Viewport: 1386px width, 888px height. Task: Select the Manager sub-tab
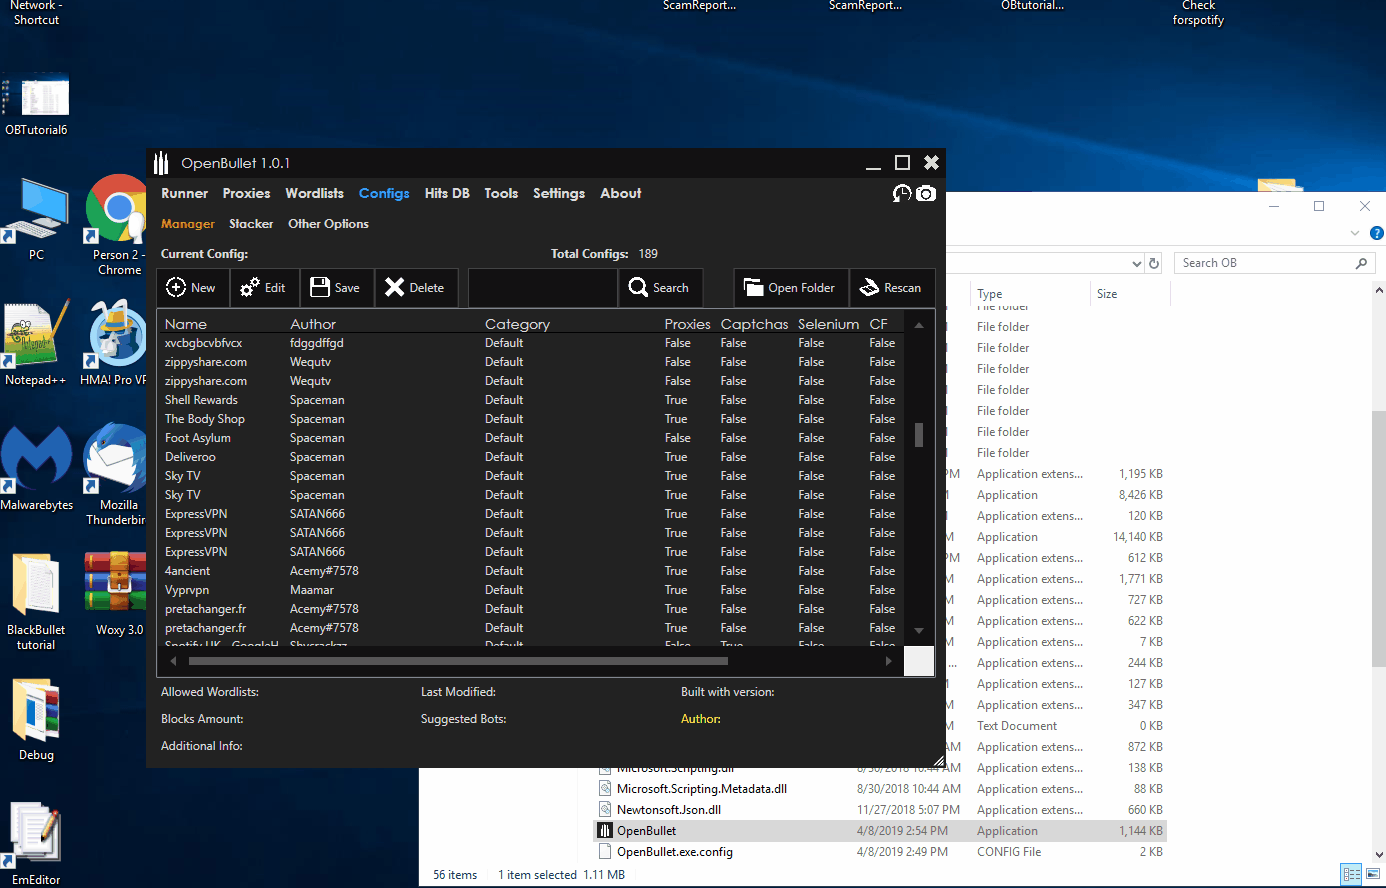tap(188, 224)
